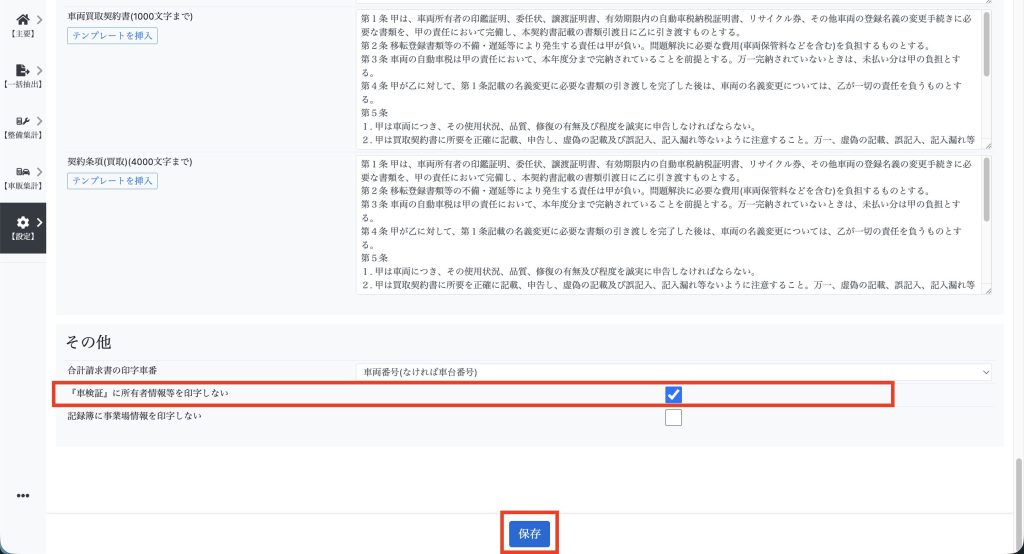Open the 整備集計 sidebar icon
Screen dimensions: 1024x554
(21, 120)
